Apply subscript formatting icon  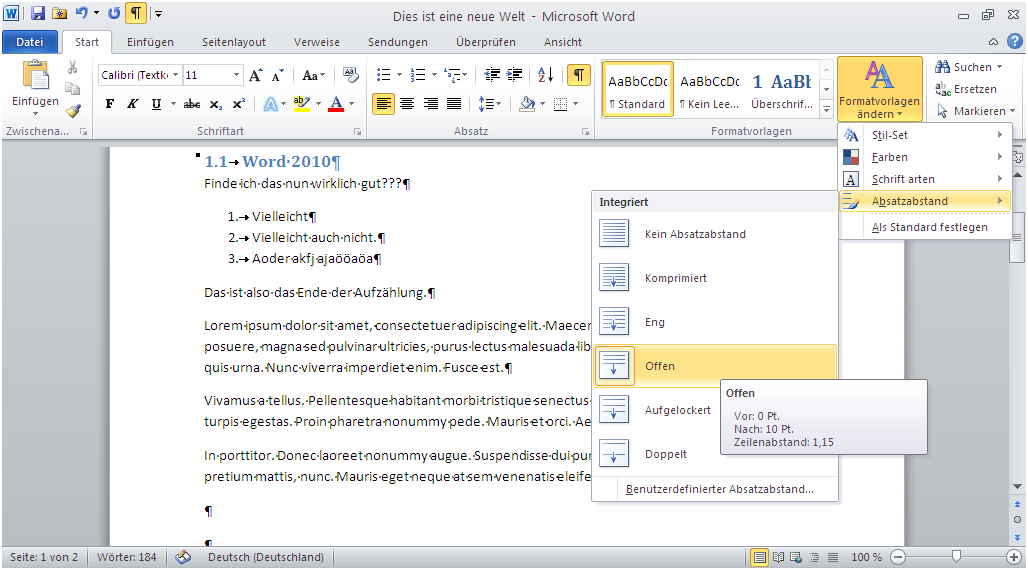point(216,104)
